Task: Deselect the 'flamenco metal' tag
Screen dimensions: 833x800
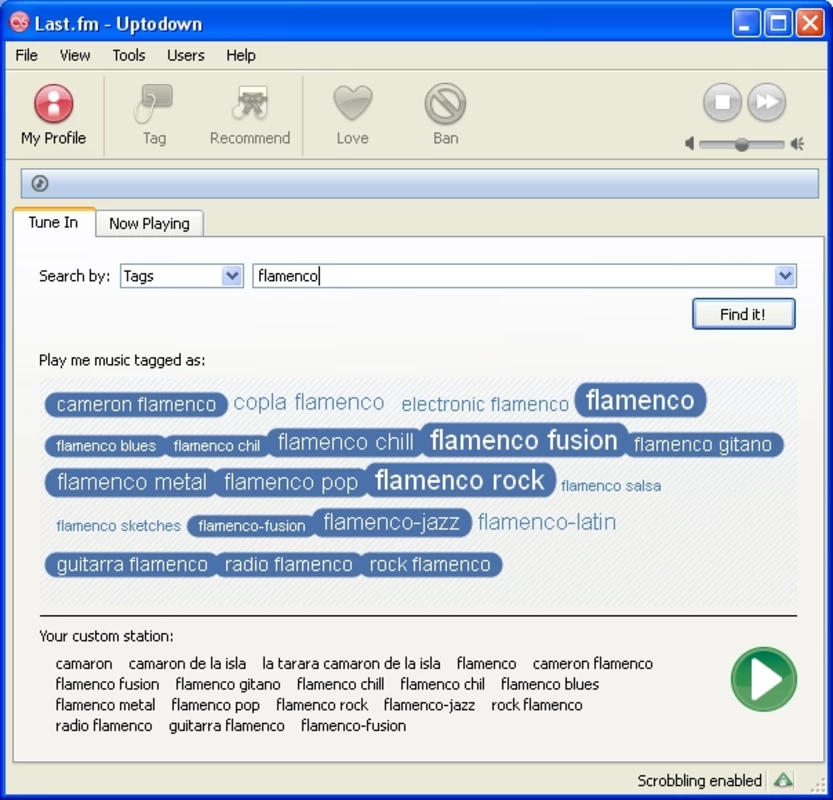Action: click(131, 482)
